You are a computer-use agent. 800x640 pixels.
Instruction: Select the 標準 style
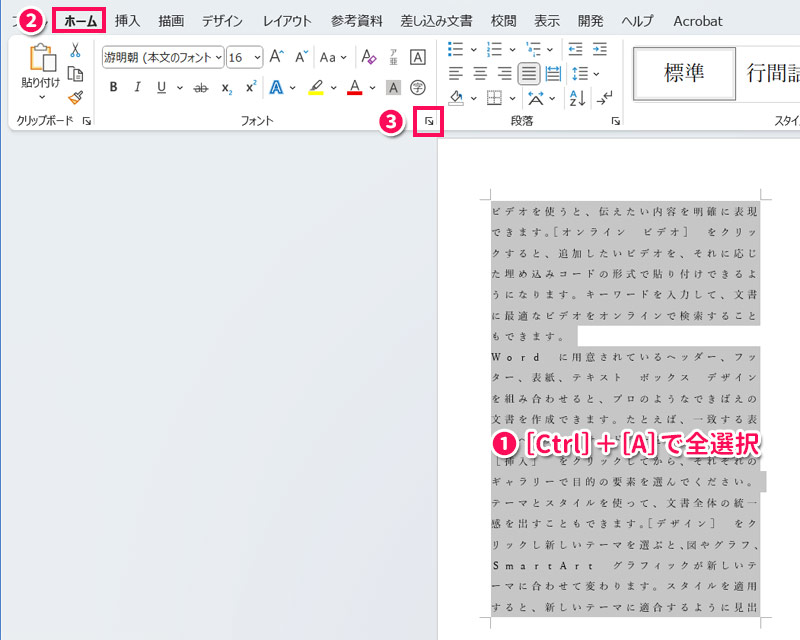[x=684, y=73]
